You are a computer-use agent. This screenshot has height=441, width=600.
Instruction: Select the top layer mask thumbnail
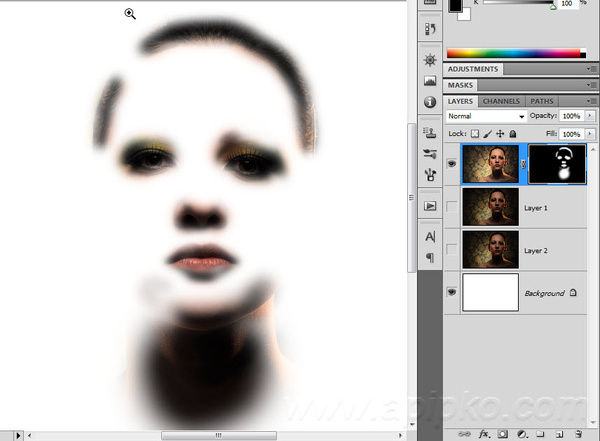coord(557,164)
